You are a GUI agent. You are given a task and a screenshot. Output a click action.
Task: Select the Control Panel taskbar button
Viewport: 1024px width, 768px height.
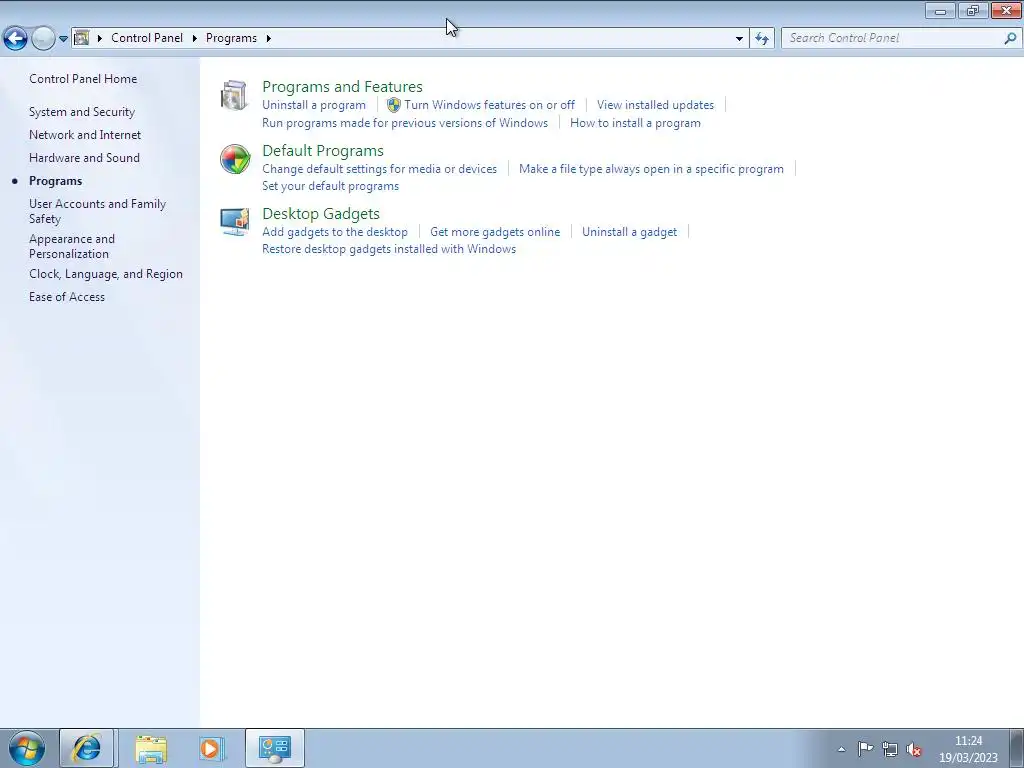pyautogui.click(x=275, y=748)
